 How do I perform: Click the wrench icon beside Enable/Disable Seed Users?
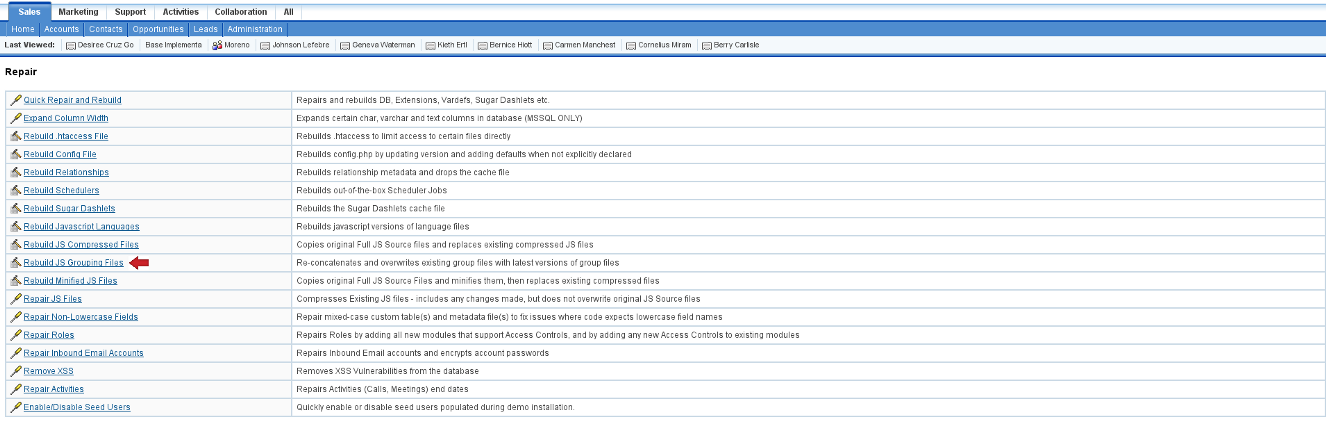tap(15, 407)
